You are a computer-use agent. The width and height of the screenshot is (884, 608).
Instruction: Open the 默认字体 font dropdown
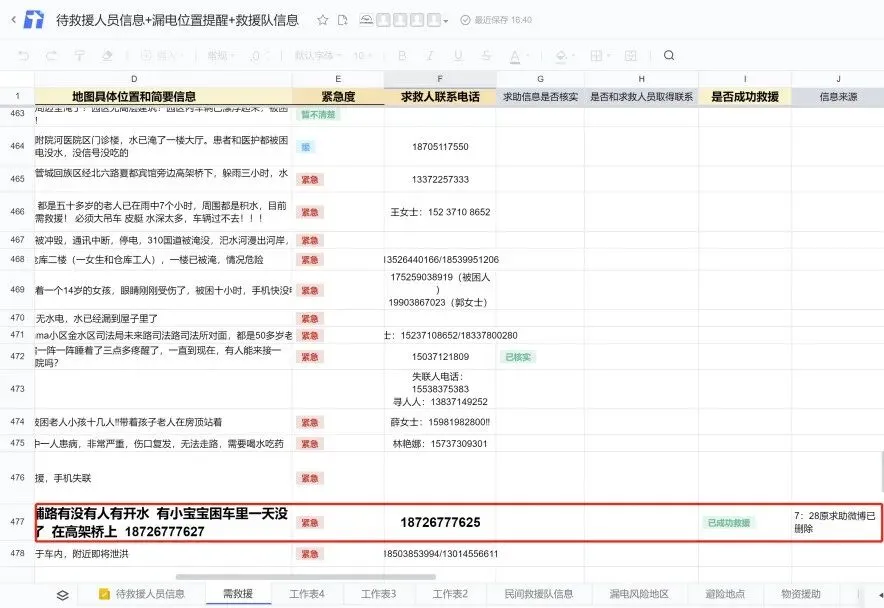coord(317,55)
